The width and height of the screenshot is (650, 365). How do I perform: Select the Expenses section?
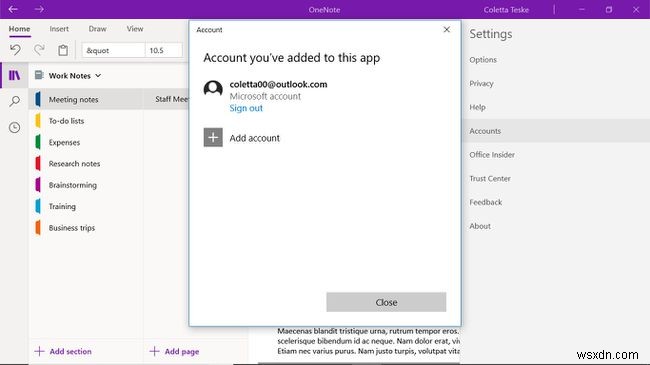point(86,142)
